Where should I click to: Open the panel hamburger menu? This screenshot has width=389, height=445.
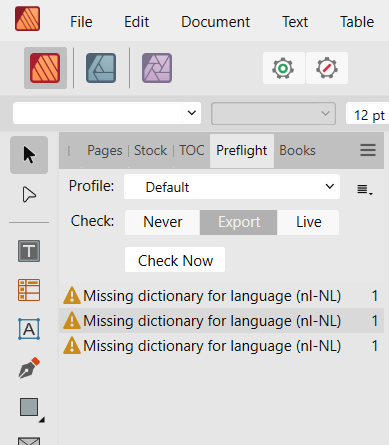368,150
